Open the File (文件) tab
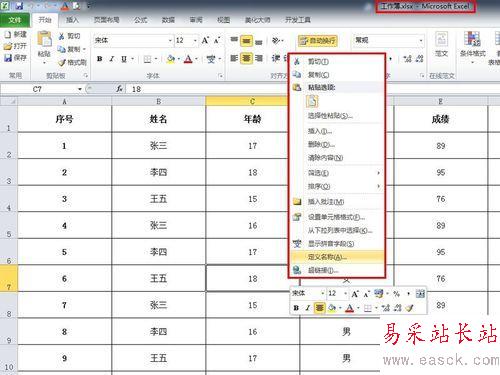The image size is (500, 375). pos(15,20)
